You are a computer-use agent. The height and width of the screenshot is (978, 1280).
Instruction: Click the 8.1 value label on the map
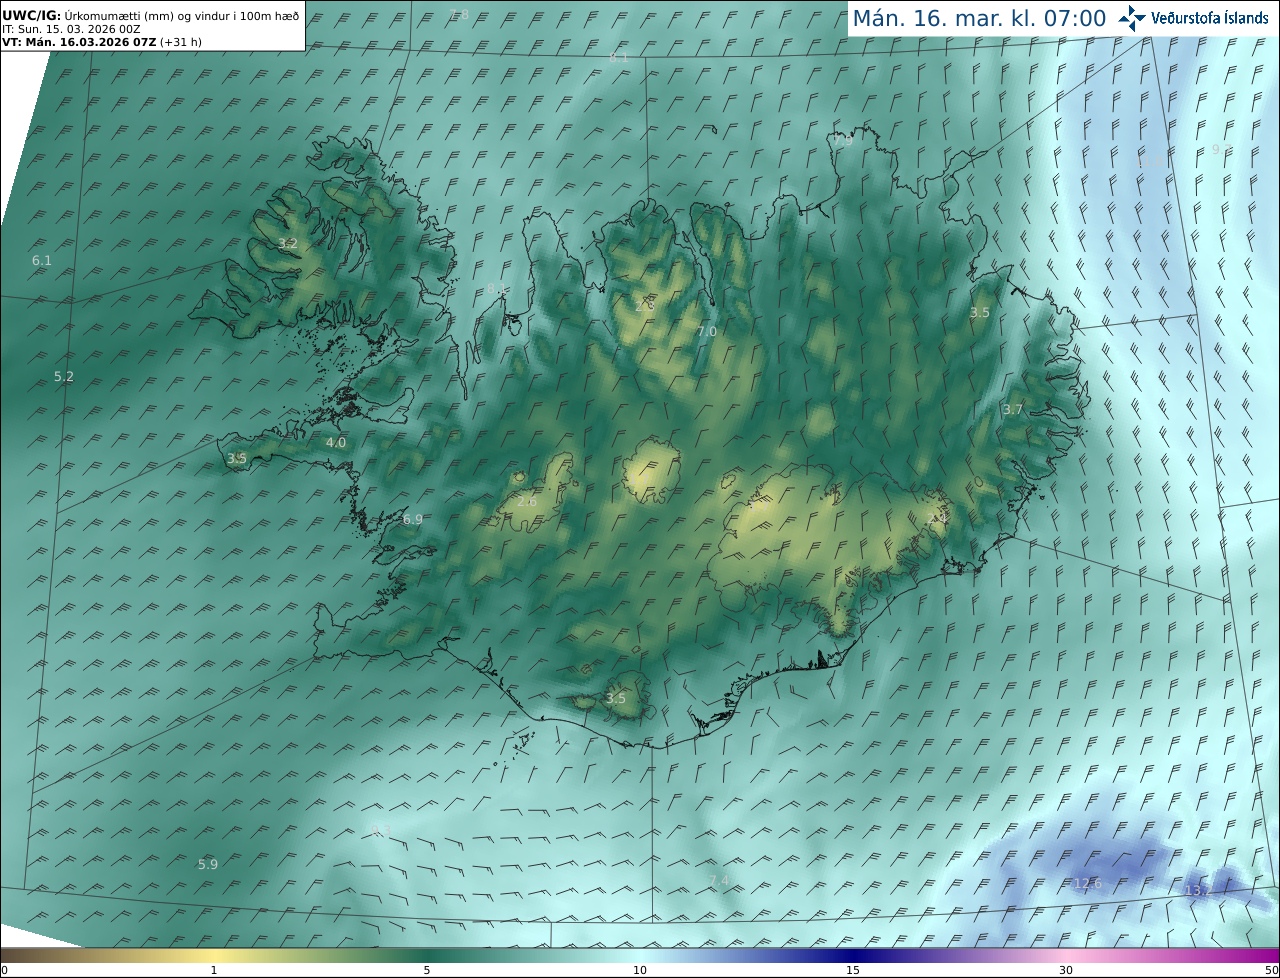(619, 58)
